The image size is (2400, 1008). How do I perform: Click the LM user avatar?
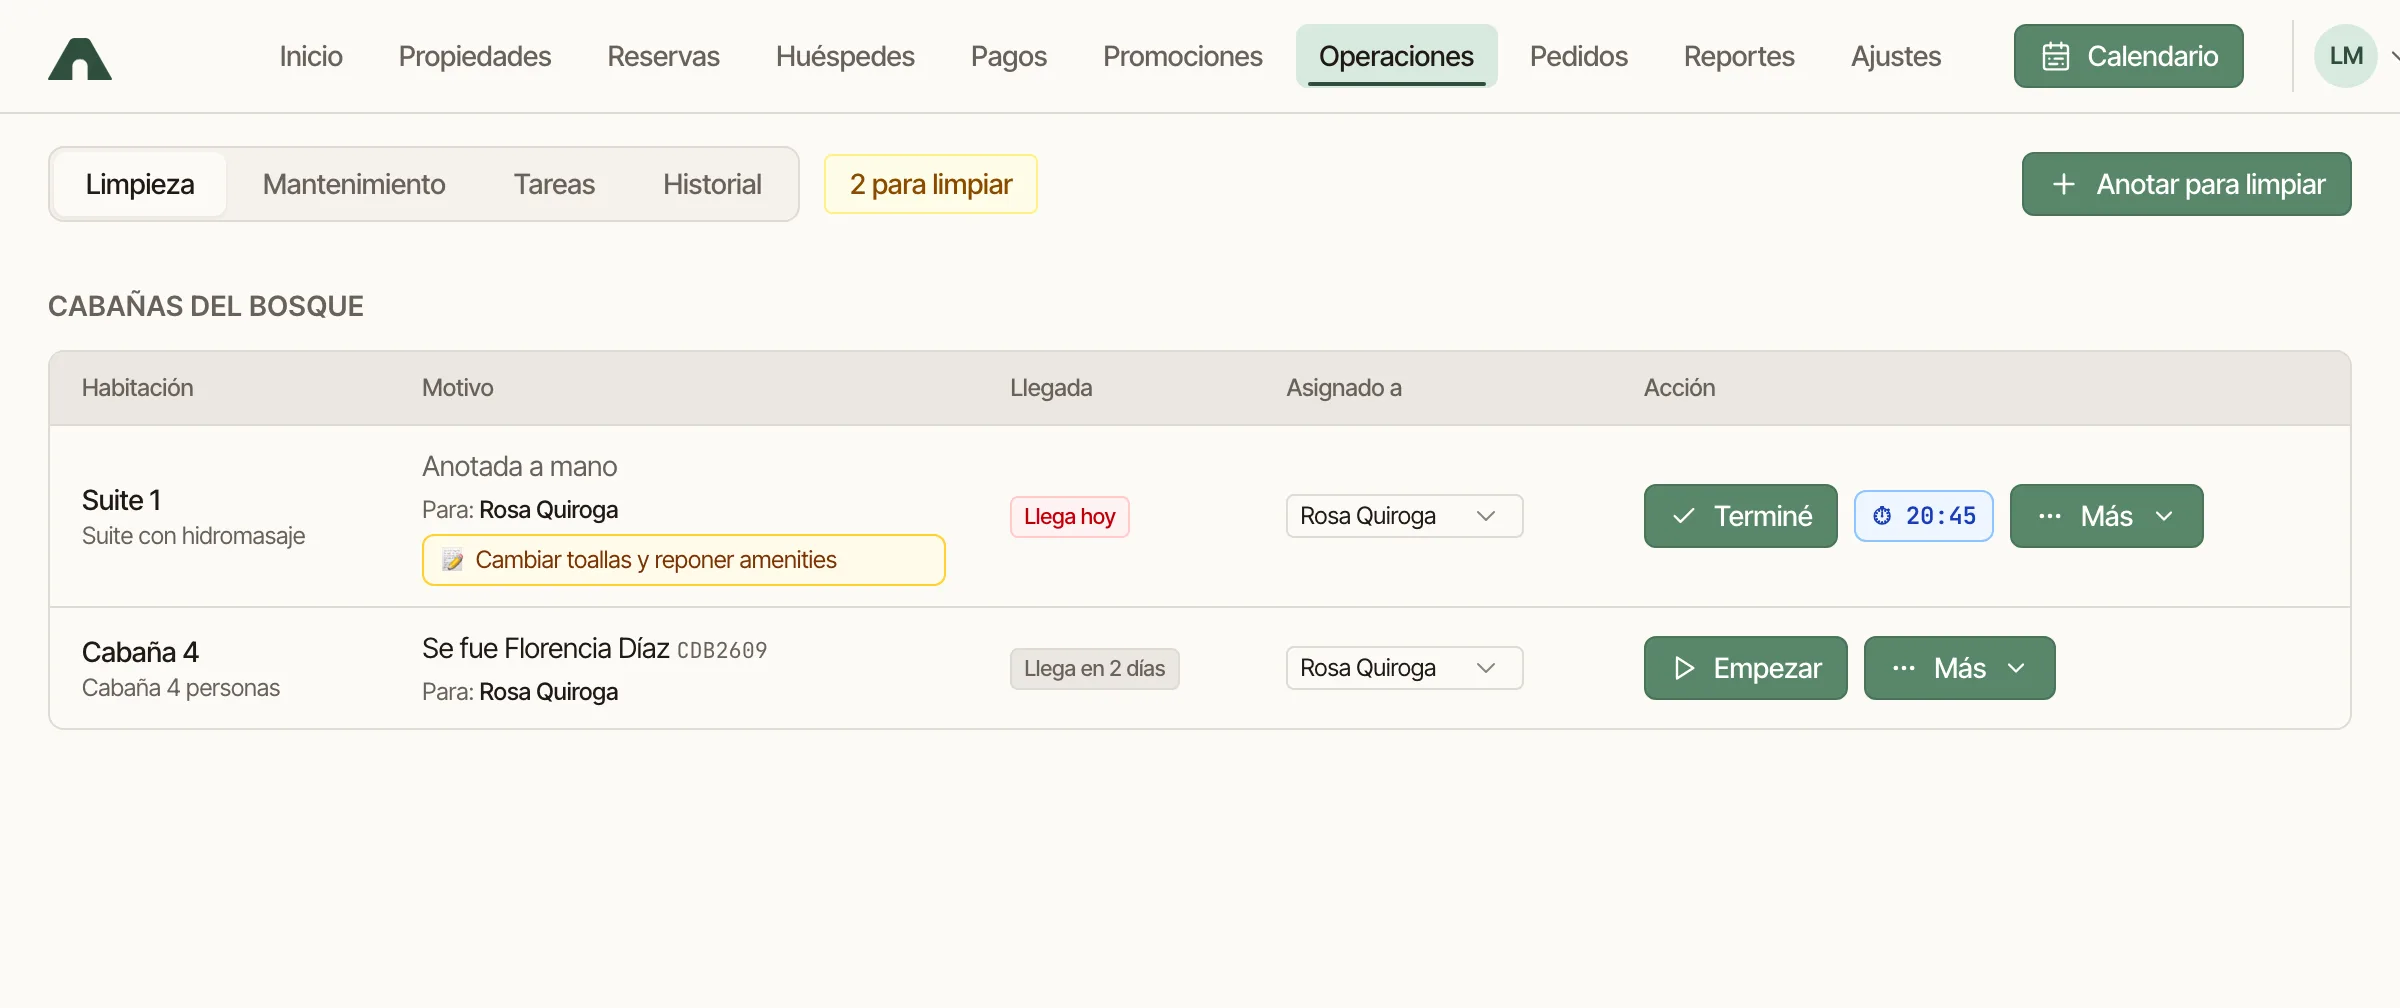pos(2346,56)
